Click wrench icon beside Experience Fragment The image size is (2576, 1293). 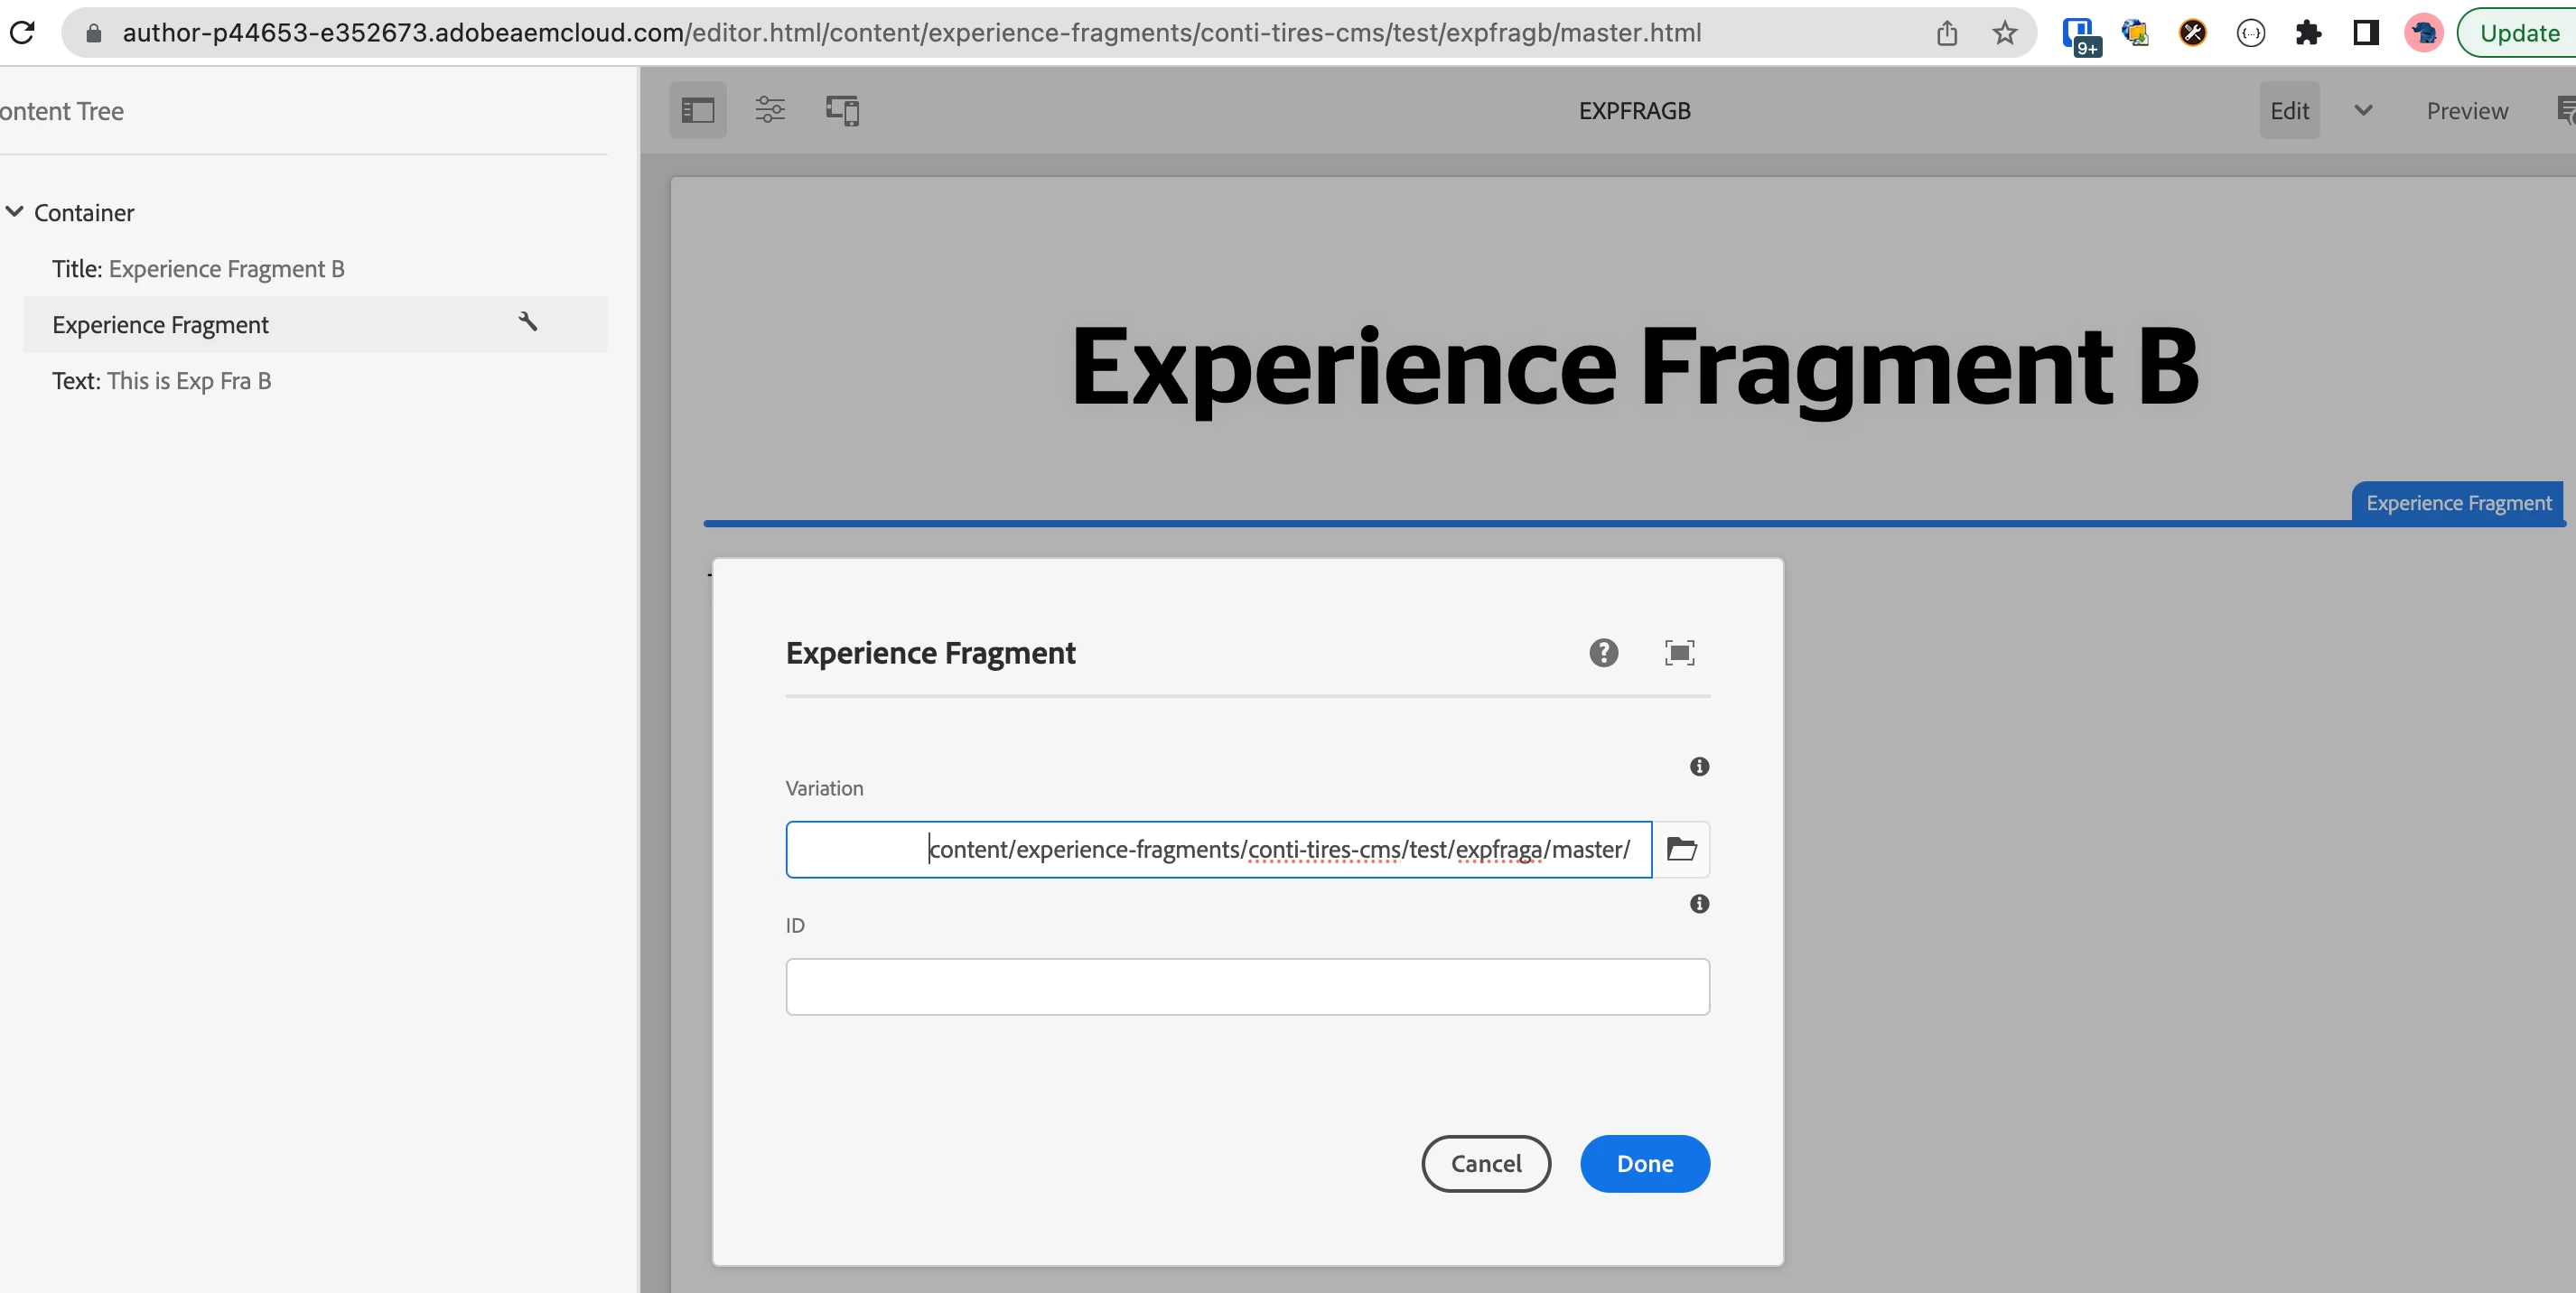click(528, 322)
